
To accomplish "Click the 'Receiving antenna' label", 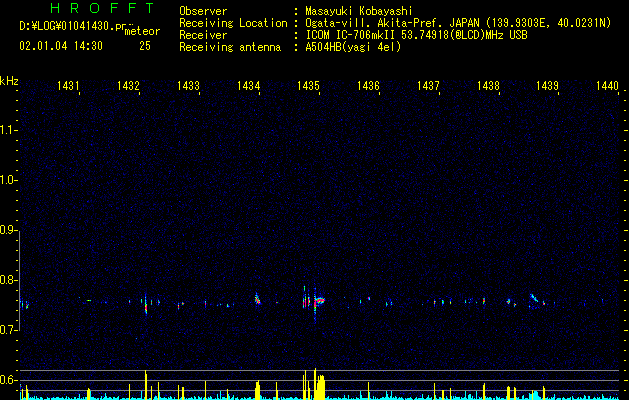I will [230, 47].
